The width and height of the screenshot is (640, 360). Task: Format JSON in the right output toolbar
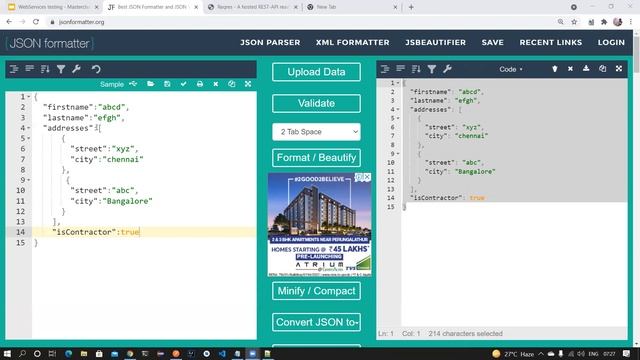(x=384, y=69)
